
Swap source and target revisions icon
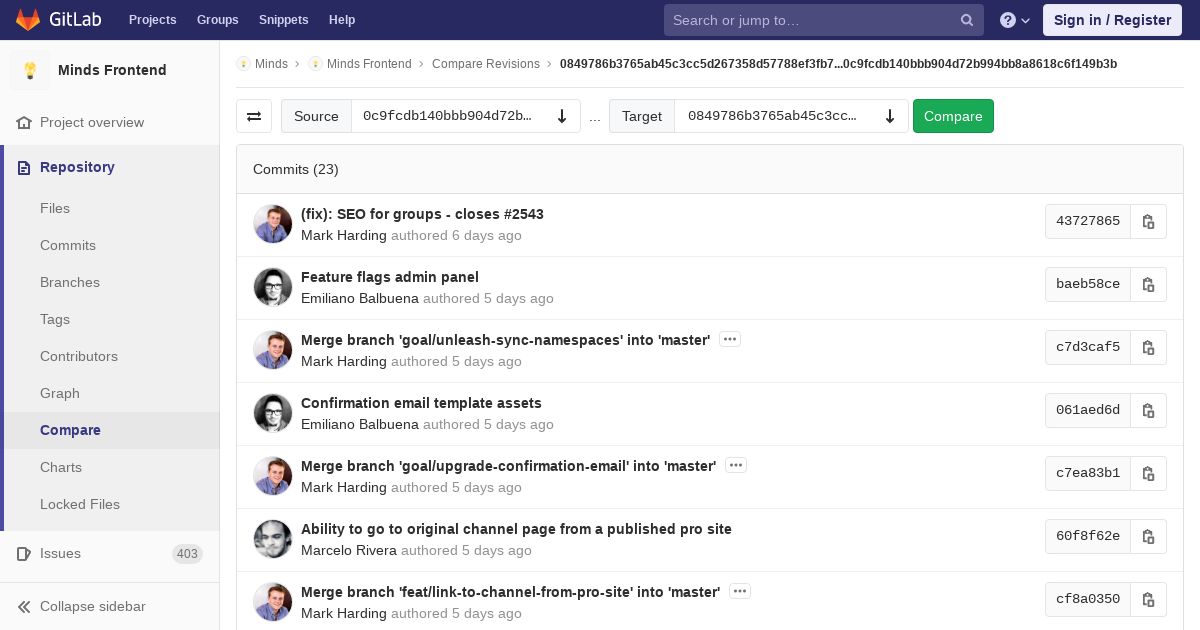click(x=254, y=116)
